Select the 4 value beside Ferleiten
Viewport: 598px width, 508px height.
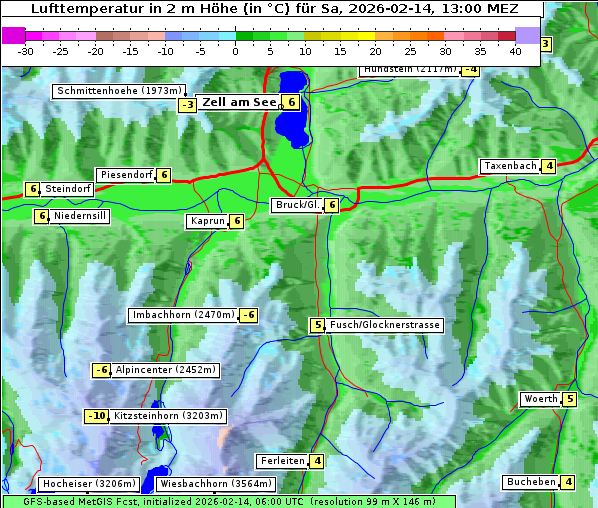coord(317,461)
